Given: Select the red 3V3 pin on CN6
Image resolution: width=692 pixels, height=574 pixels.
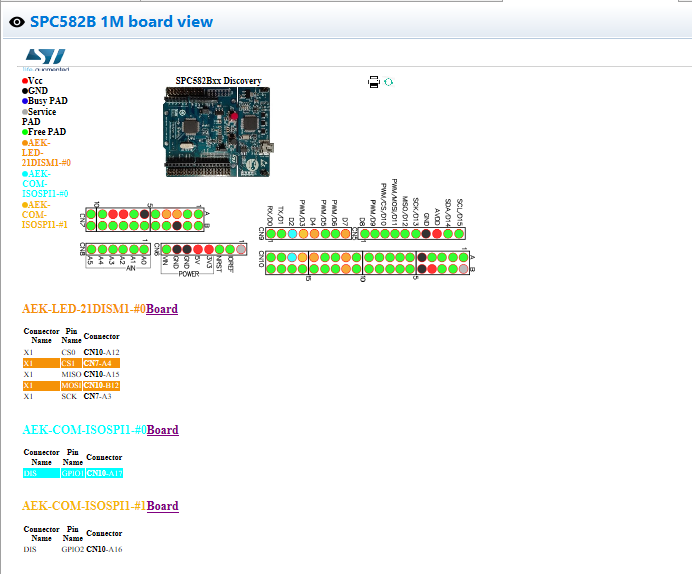Looking at the screenshot, I should point(209,249).
